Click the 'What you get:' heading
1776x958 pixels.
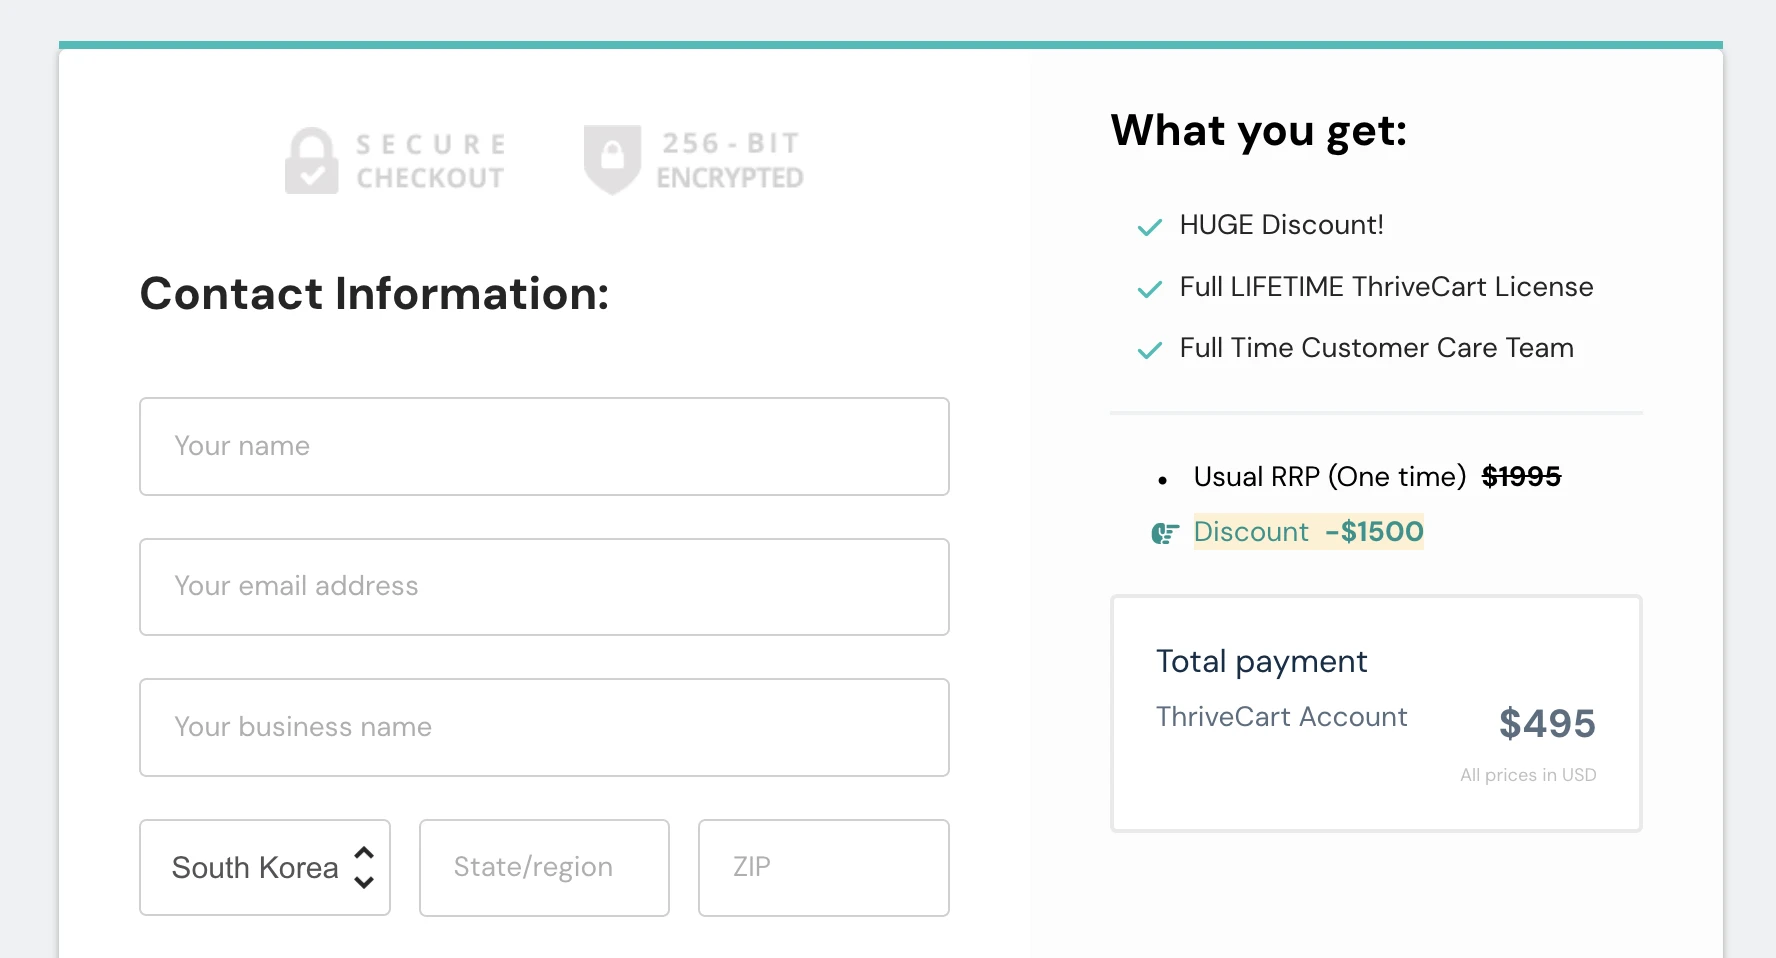[x=1259, y=131]
